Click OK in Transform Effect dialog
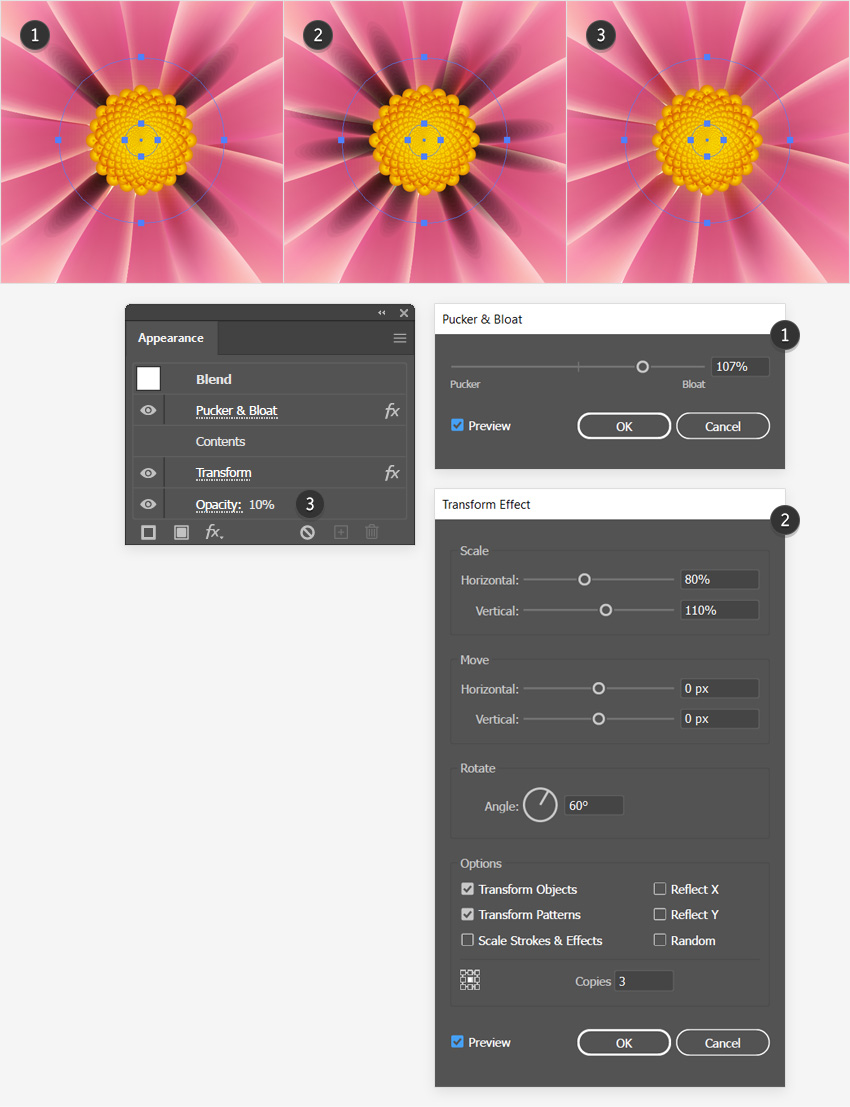850x1107 pixels. (x=624, y=1043)
